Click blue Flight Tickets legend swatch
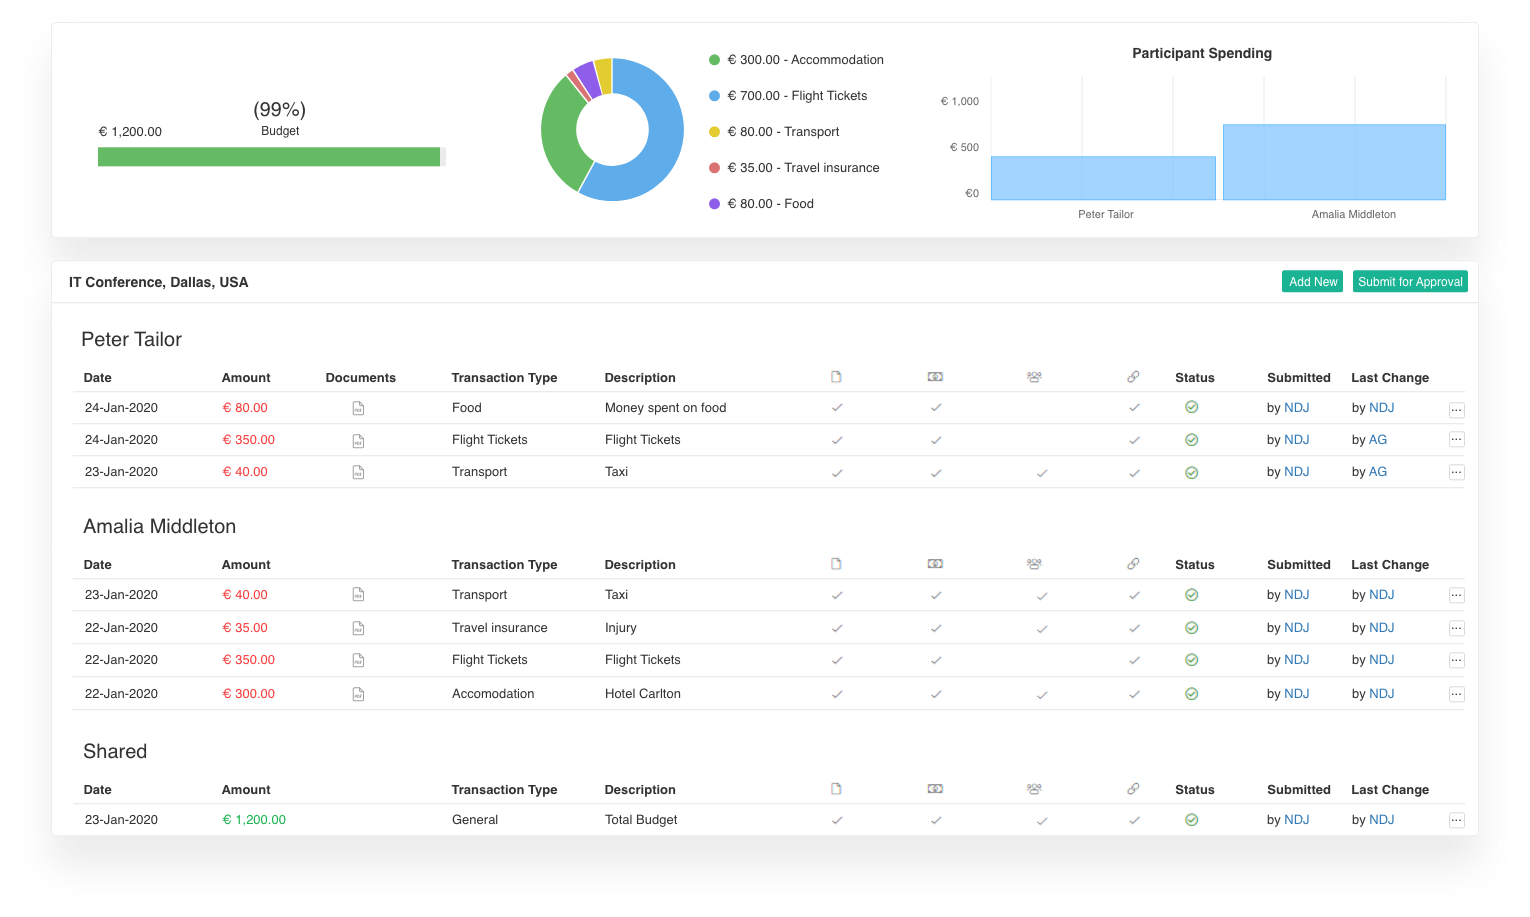 click(714, 96)
